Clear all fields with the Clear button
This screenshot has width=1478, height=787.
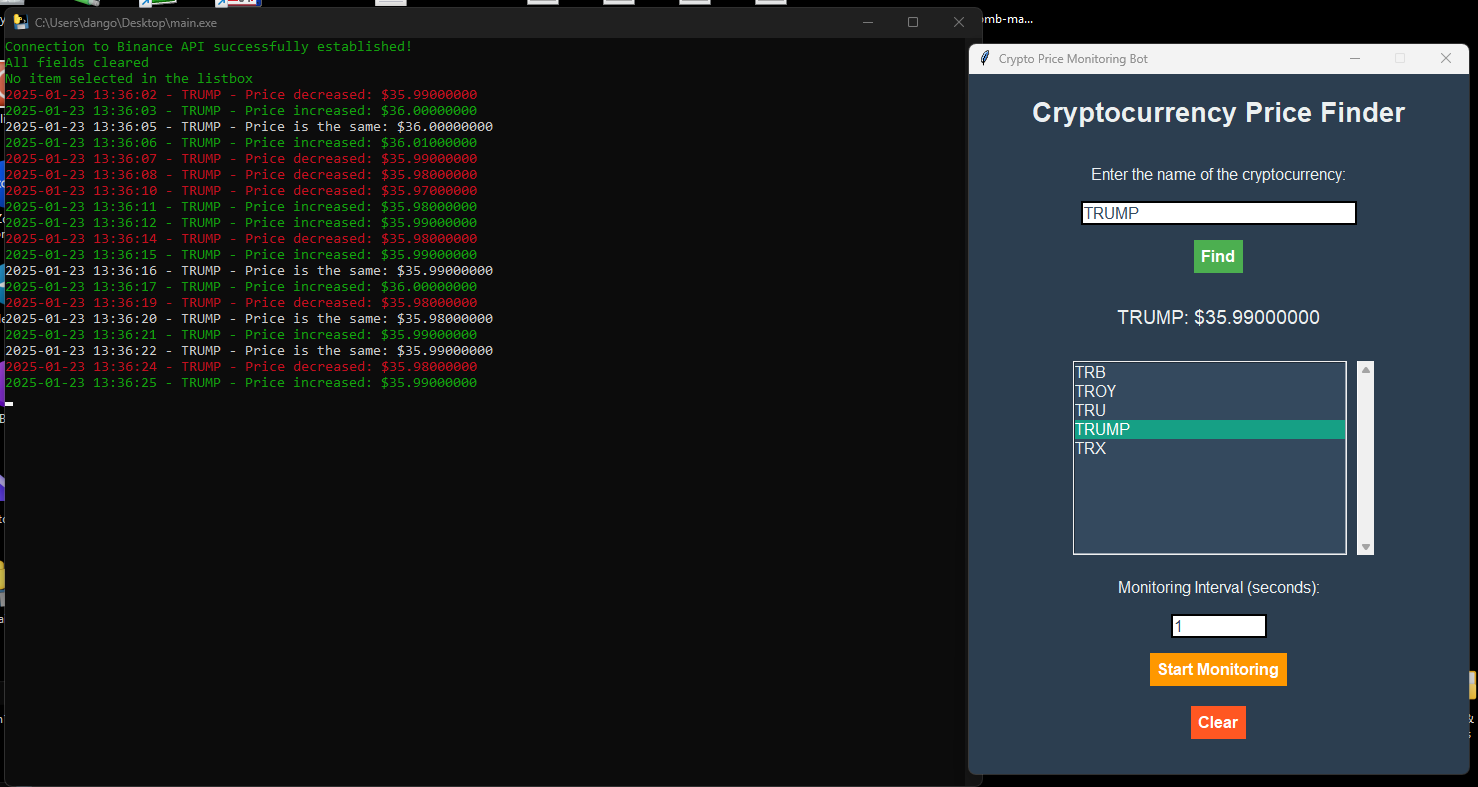(1218, 722)
